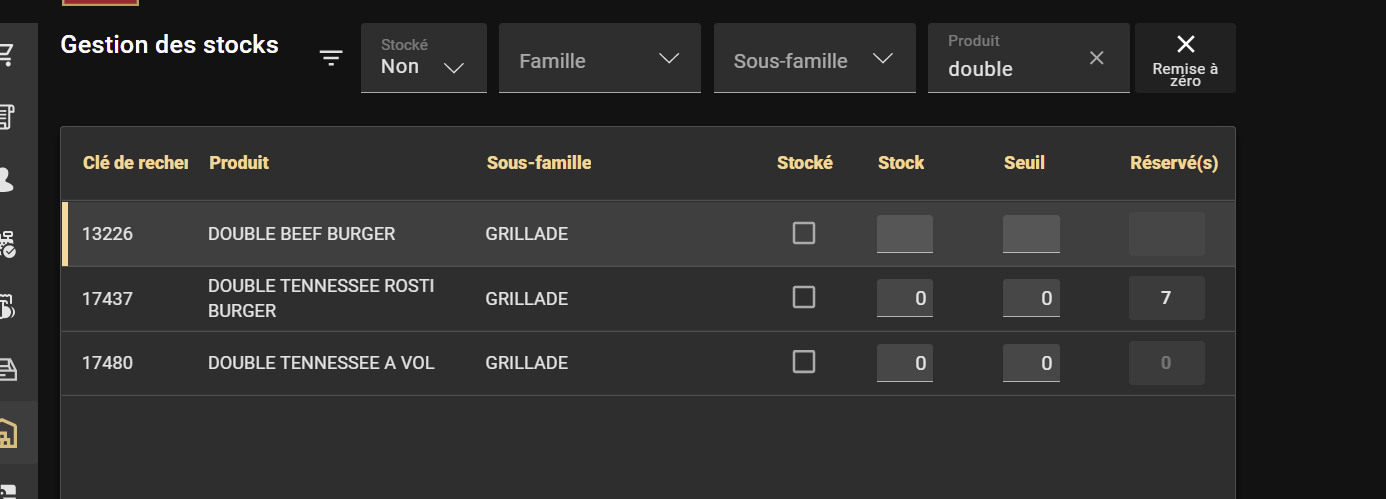The image size is (1386, 499).
Task: Open the stock warehouse sidebar icon
Action: click(x=8, y=433)
